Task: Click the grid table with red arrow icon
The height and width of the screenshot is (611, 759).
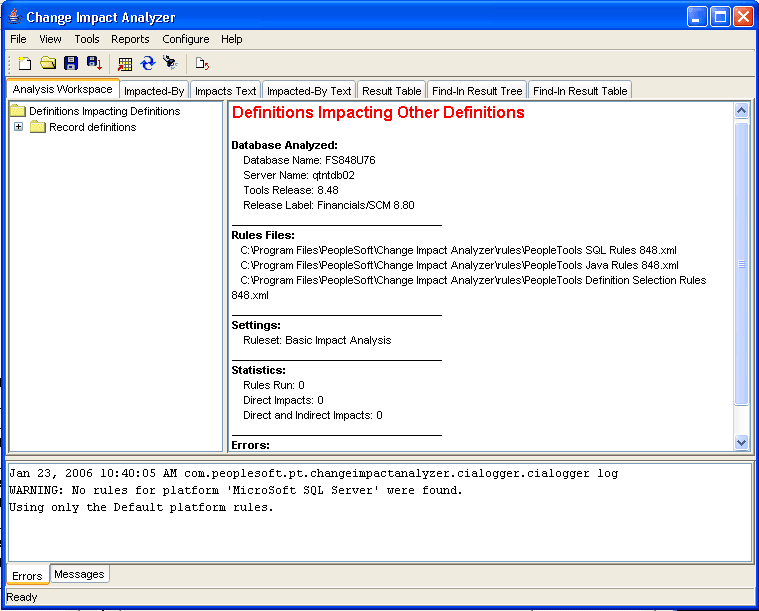Action: coord(125,63)
